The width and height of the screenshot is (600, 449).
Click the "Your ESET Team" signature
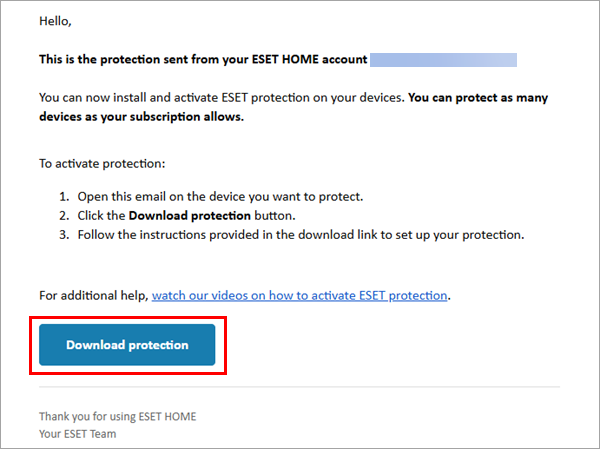(77, 434)
